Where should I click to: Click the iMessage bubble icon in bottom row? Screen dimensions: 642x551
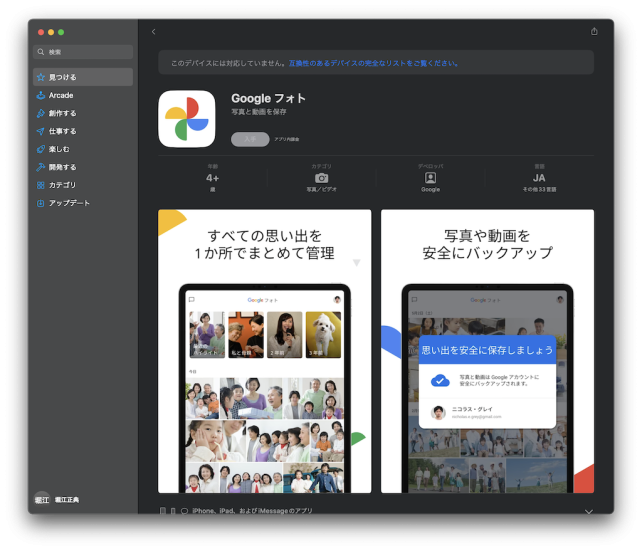[x=184, y=511]
